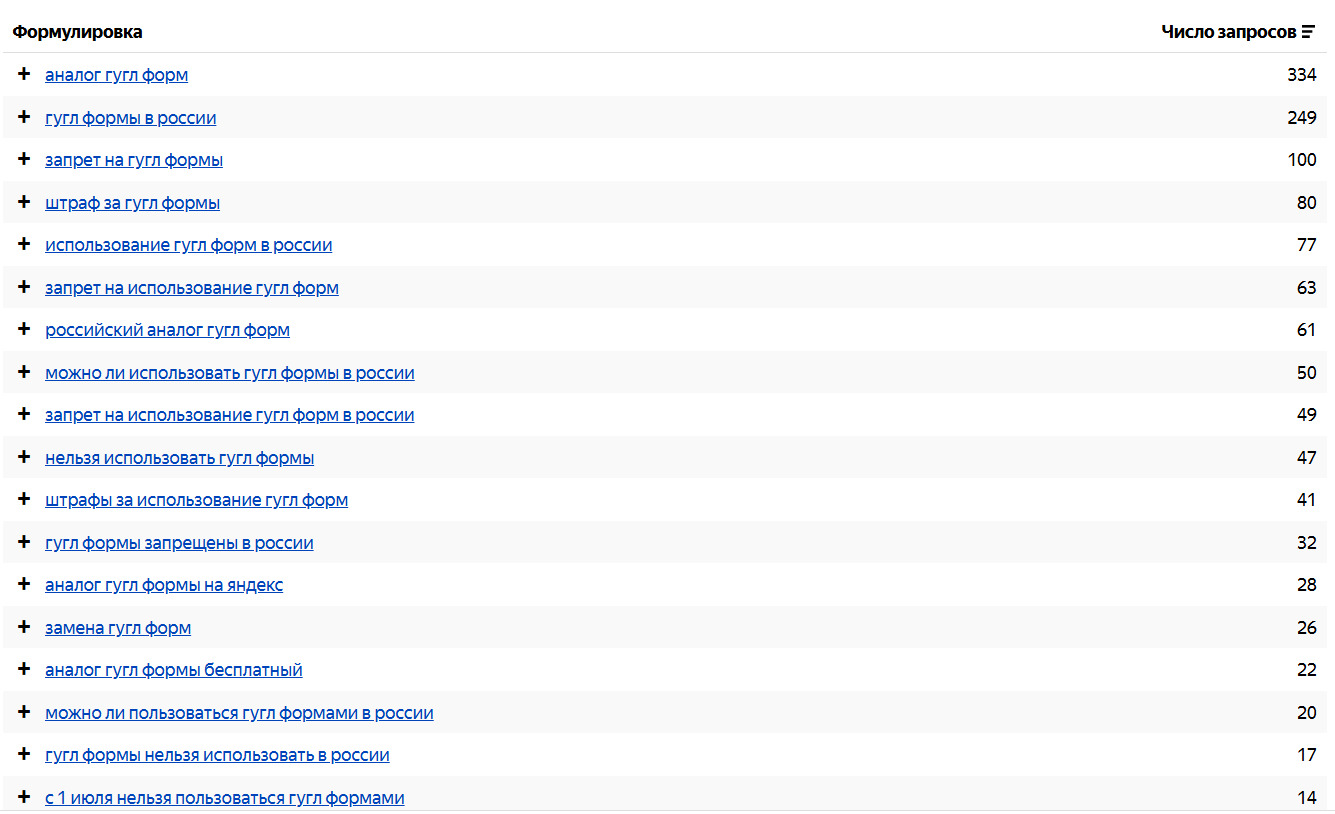The width and height of the screenshot is (1335, 814).
Task: Open link 'использование гугл форм в россии'
Action: (x=188, y=245)
